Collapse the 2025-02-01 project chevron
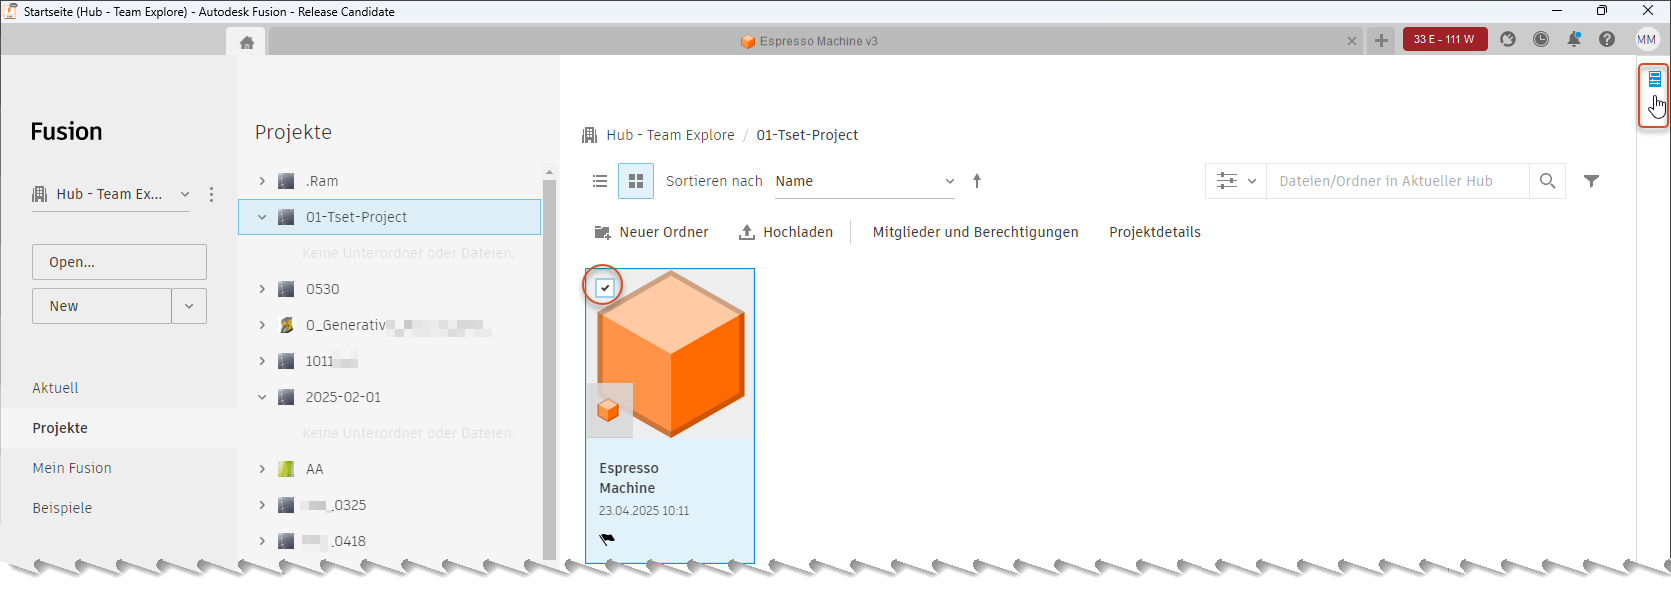 coord(262,397)
